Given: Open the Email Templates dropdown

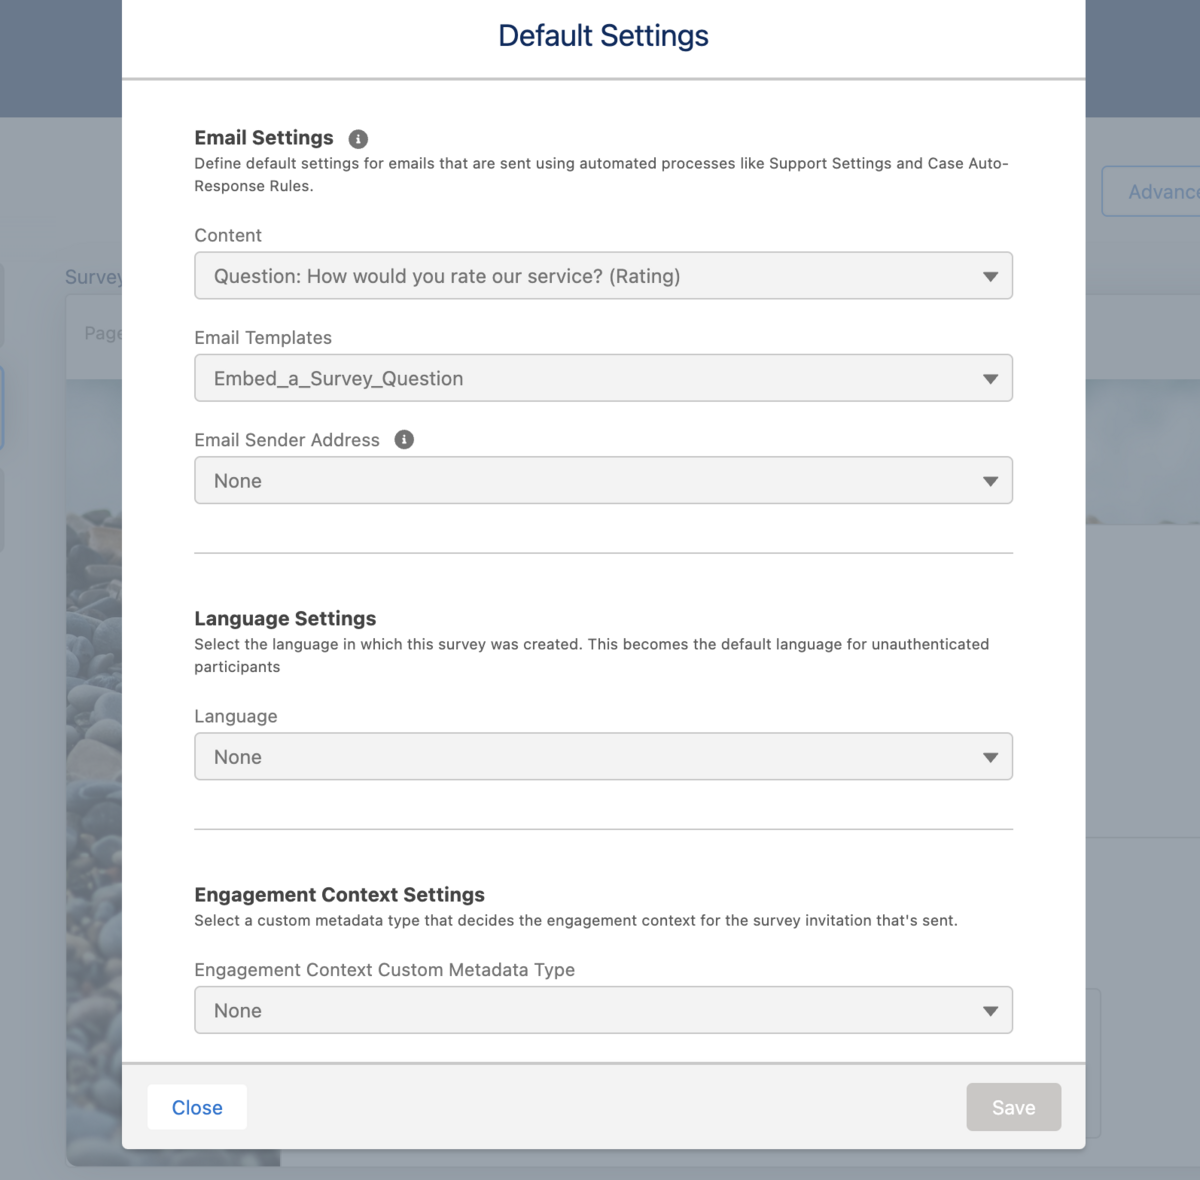Looking at the screenshot, I should (603, 378).
